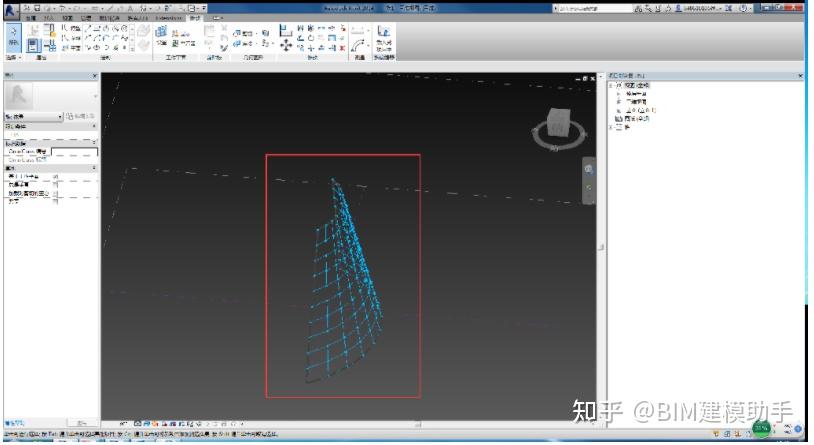Click the ViewCube in the 3D view

pyautogui.click(x=558, y=122)
